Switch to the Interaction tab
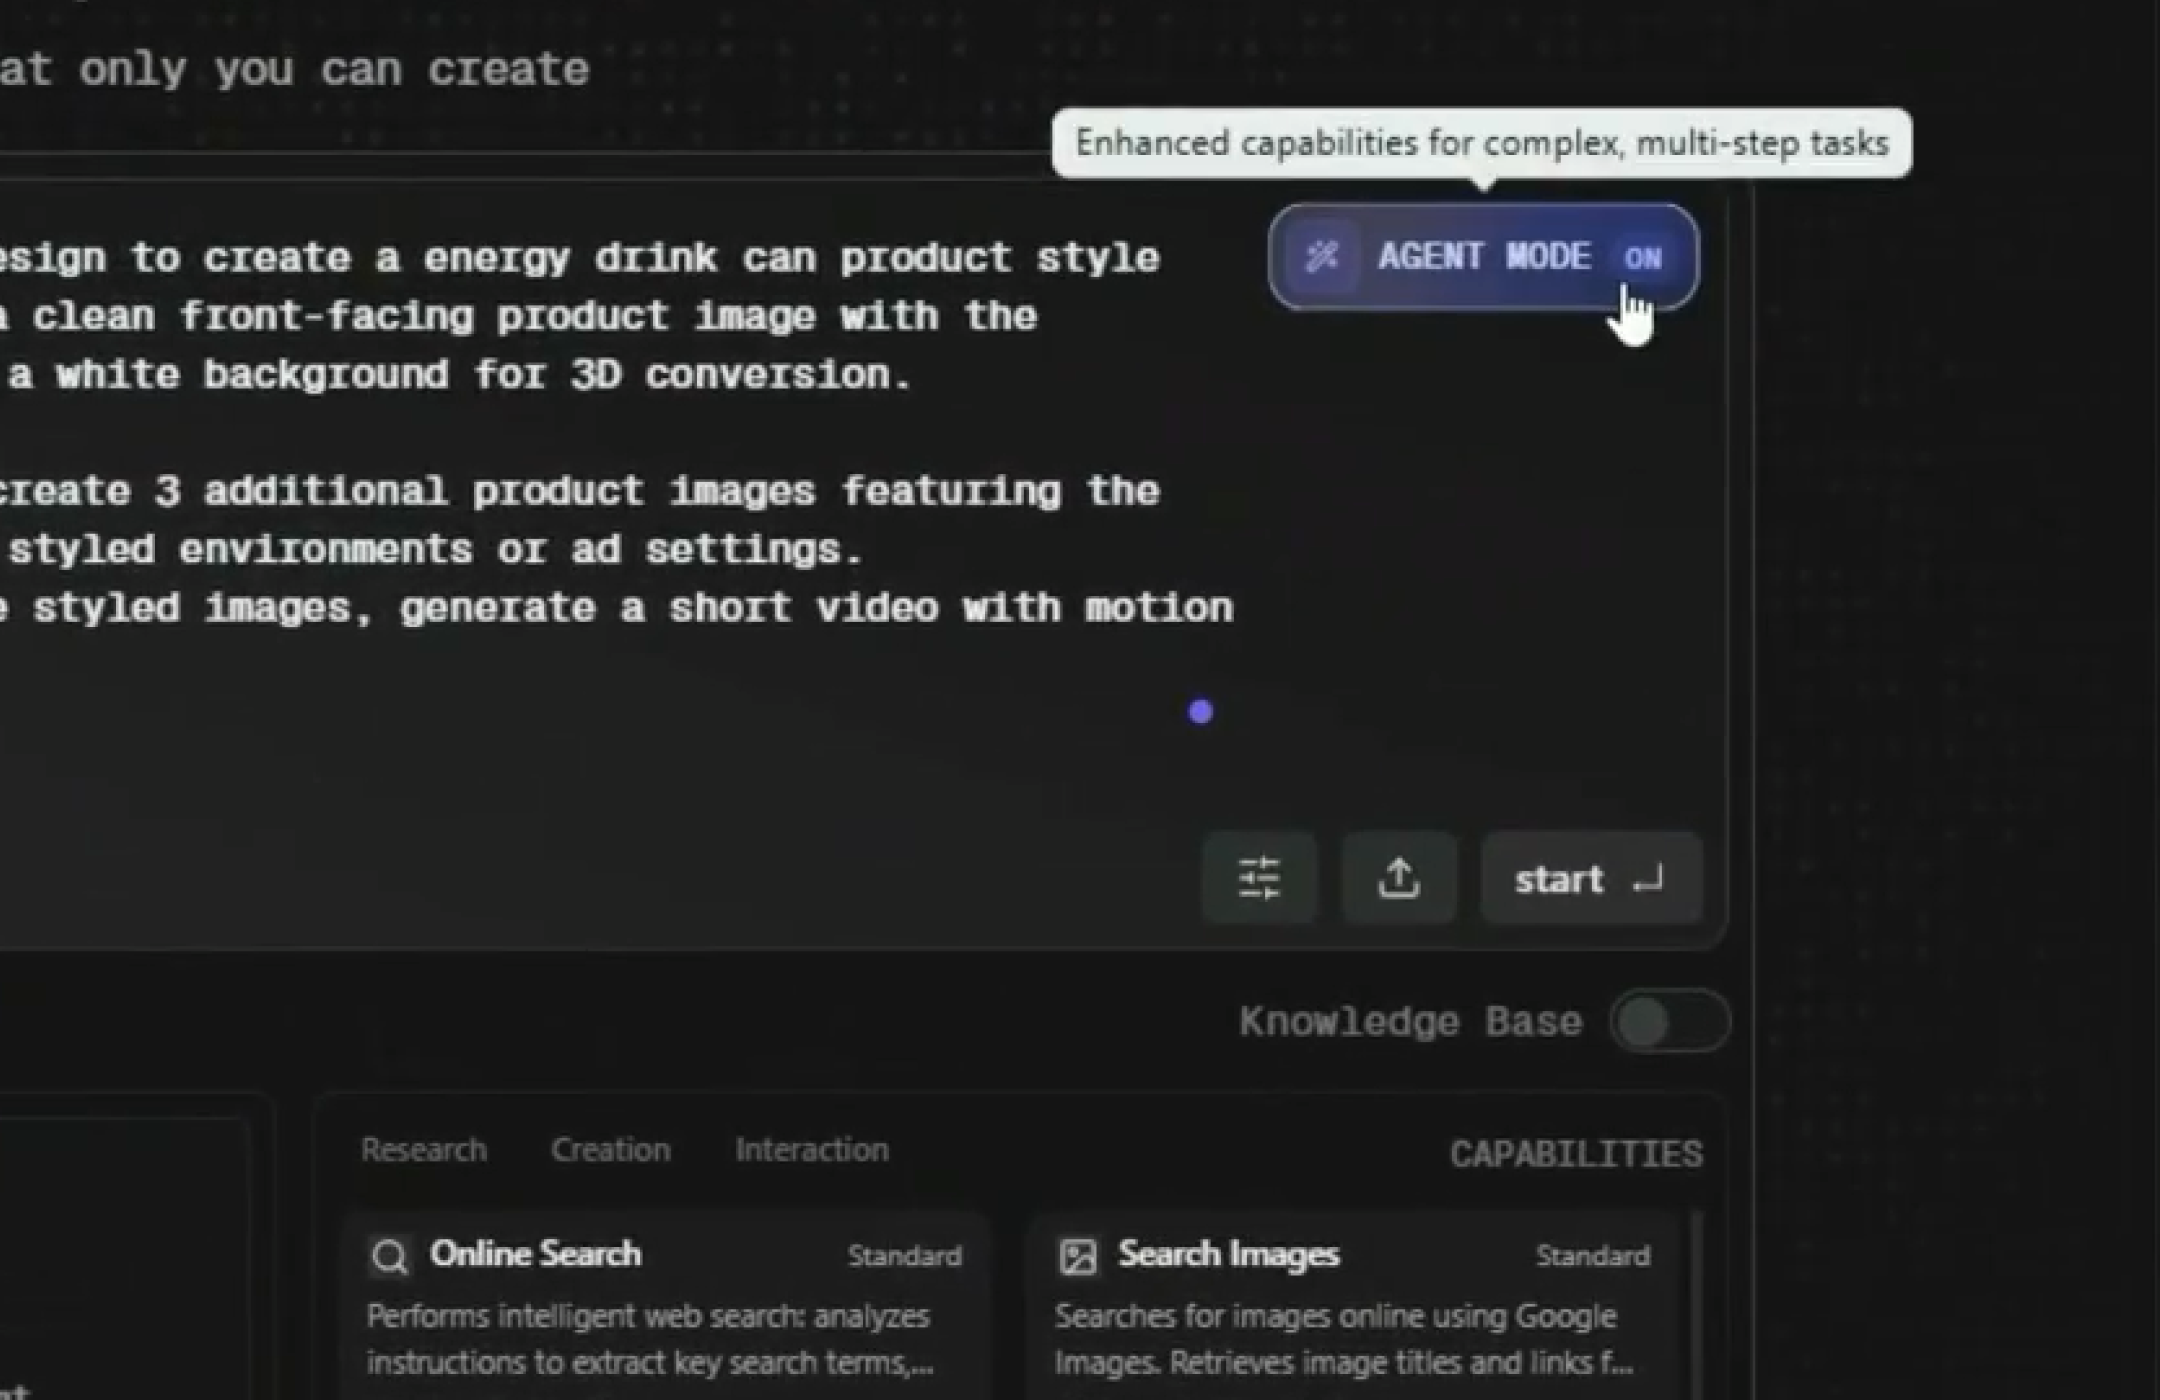Screen dimensions: 2160x1400 pyautogui.click(x=812, y=1150)
